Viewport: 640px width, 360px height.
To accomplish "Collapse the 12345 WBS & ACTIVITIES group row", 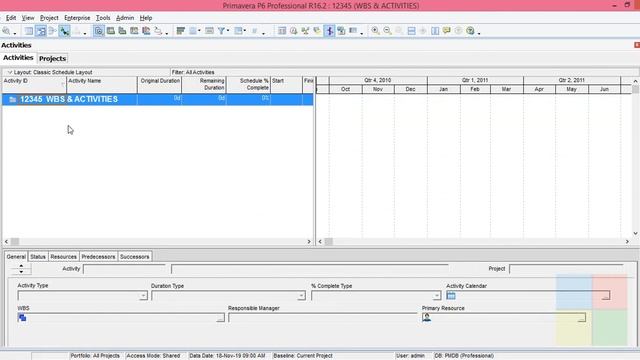I will point(13,99).
